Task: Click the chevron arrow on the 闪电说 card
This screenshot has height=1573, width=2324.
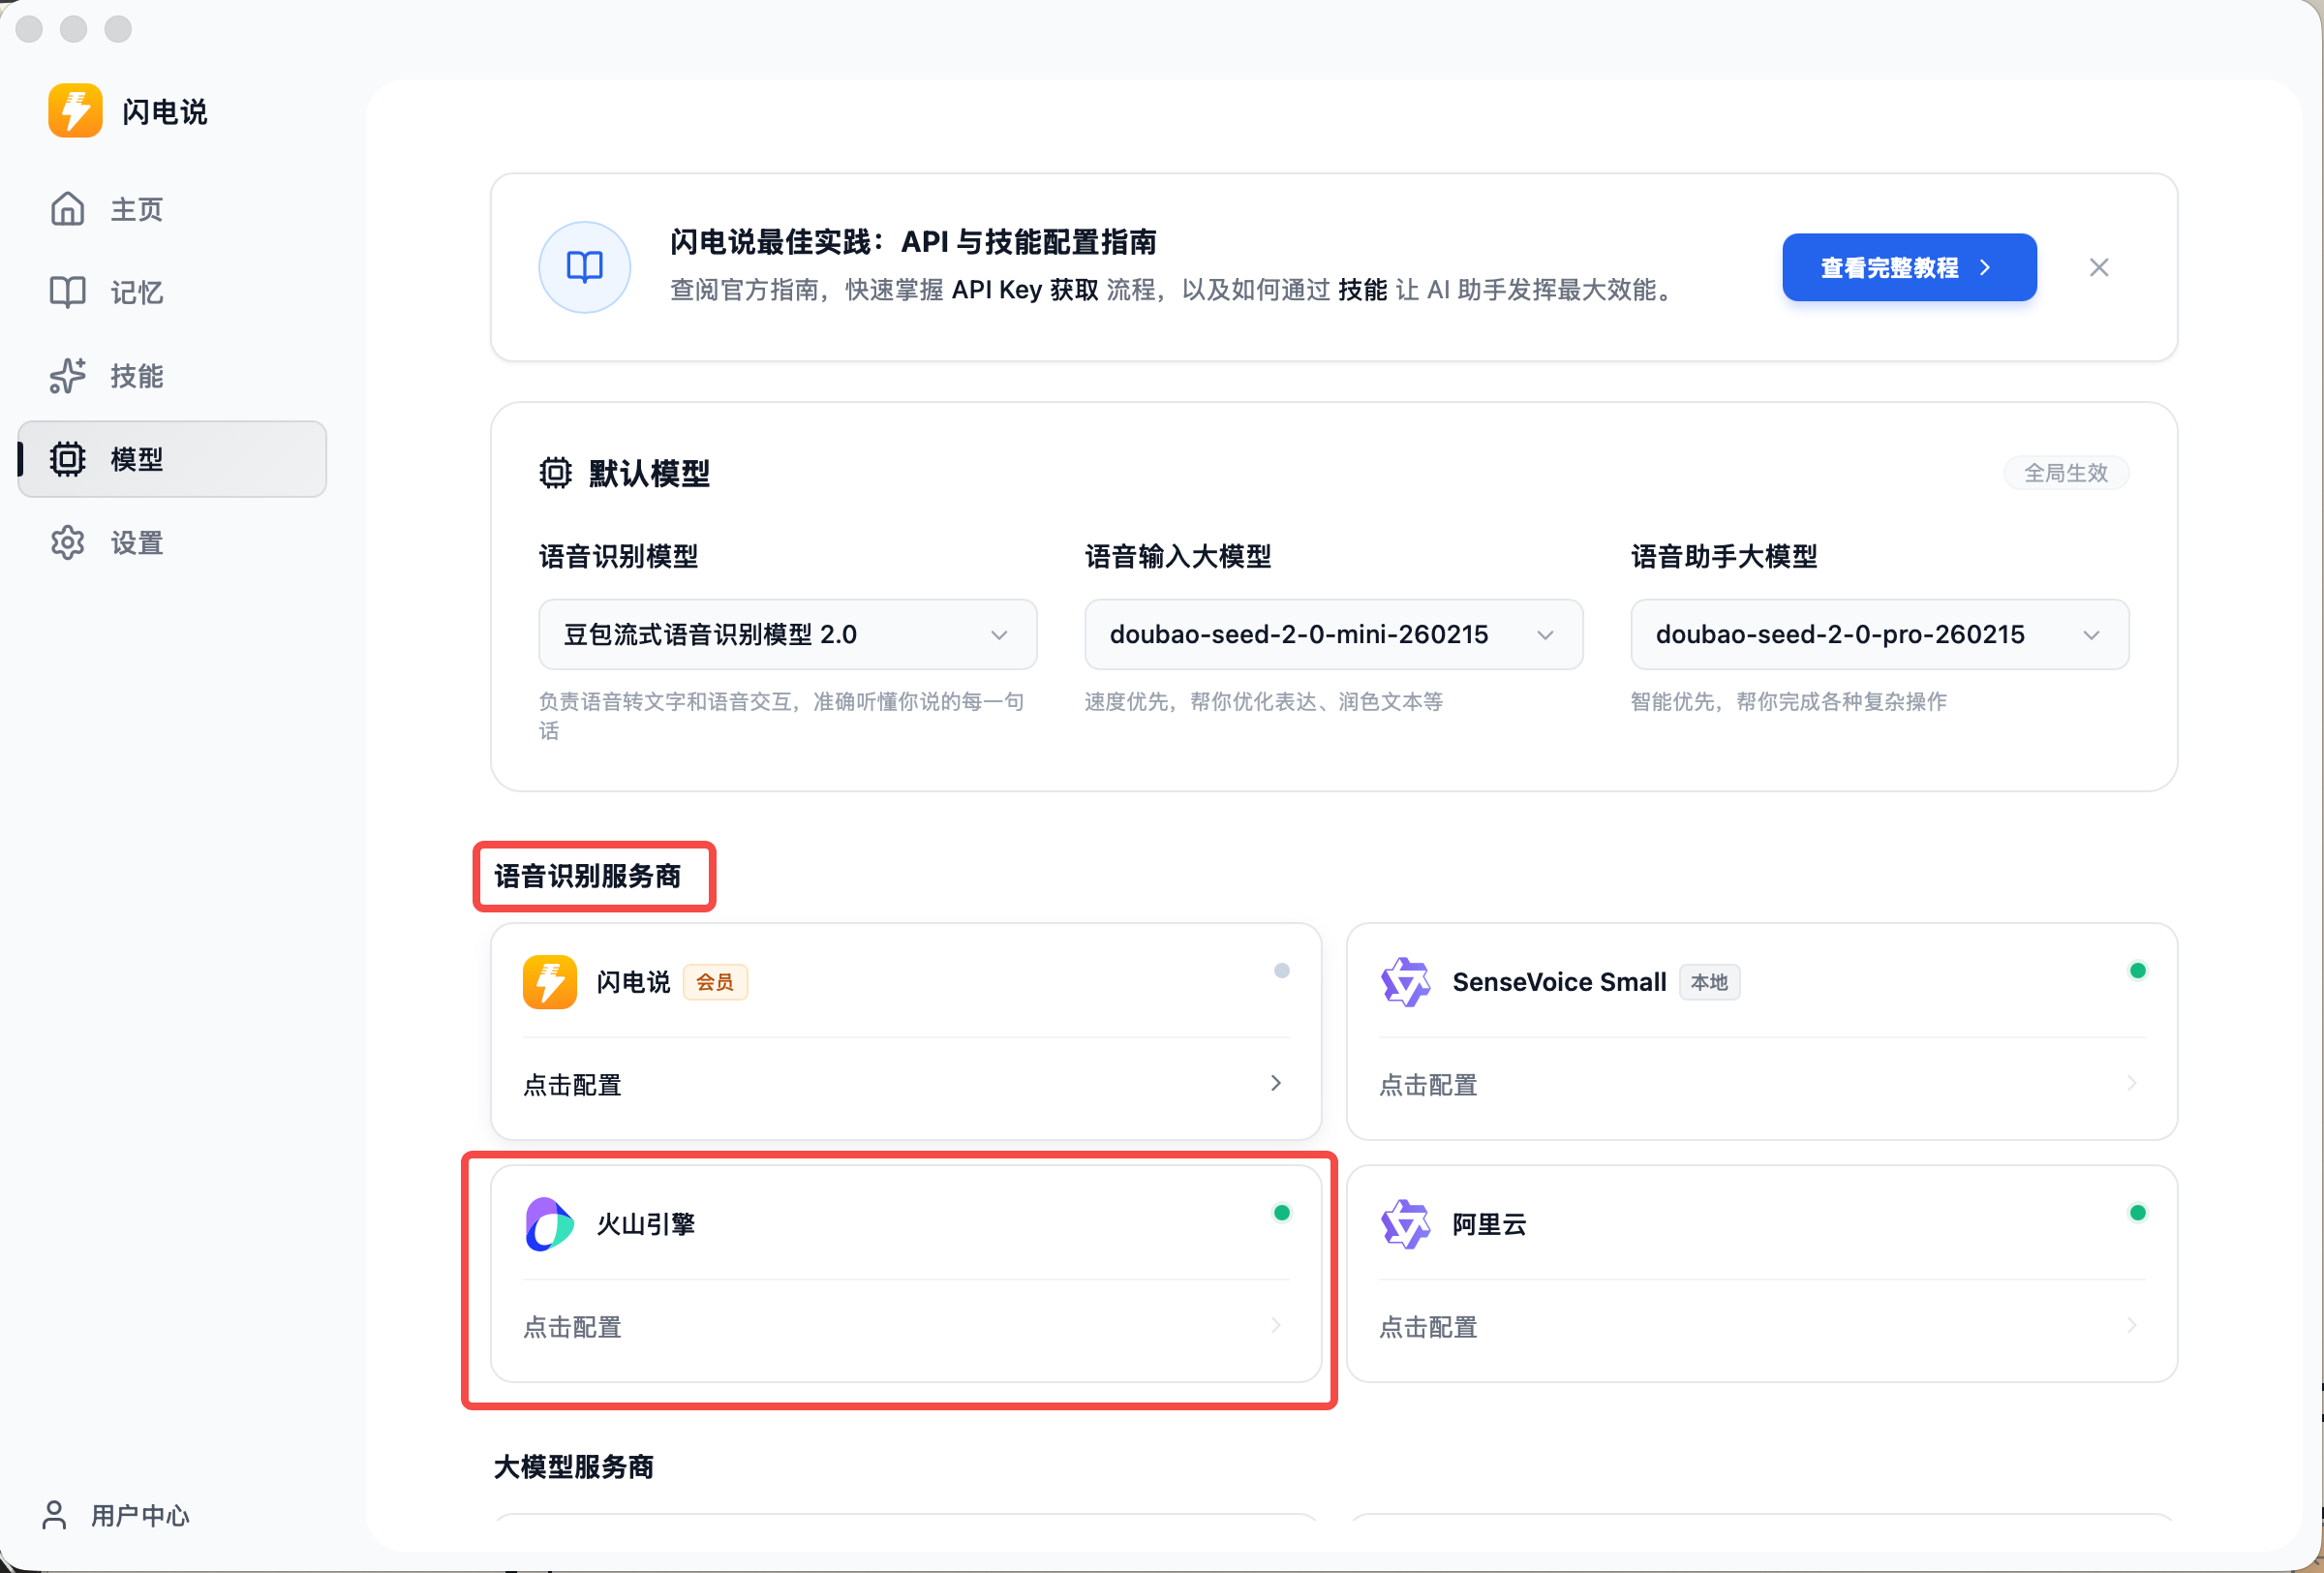Action: [x=1276, y=1083]
